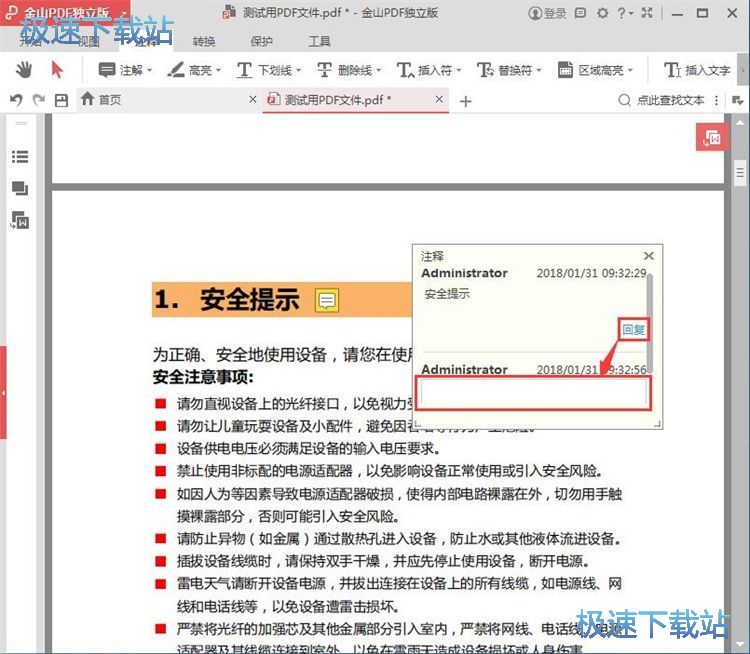Screen dimensions: 750x654
Task: Click the 点此查找文本 search field
Action: [671, 100]
